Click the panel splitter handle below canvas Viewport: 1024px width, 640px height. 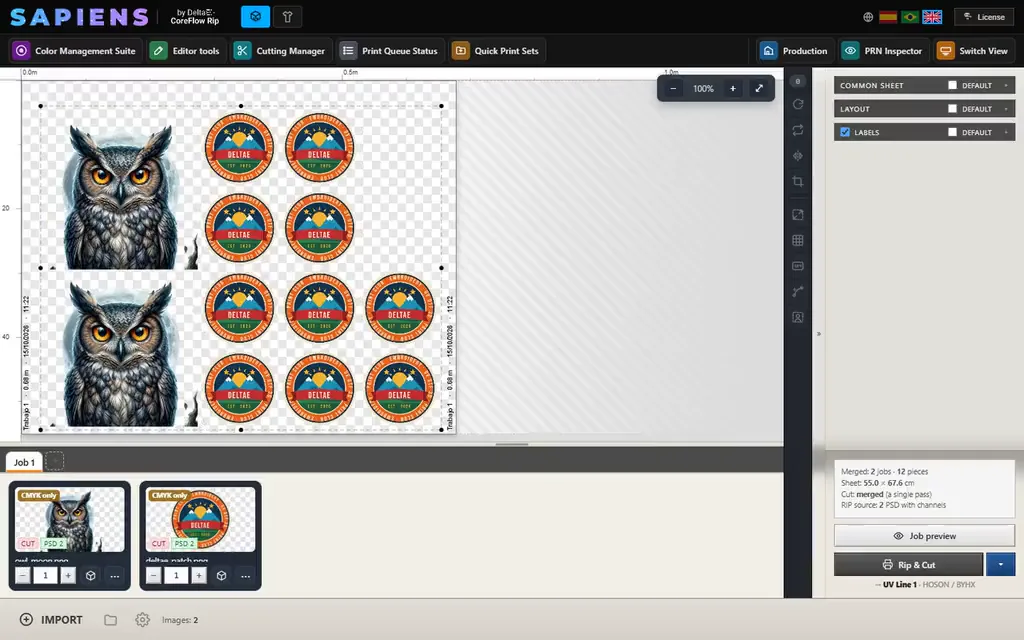point(511,444)
